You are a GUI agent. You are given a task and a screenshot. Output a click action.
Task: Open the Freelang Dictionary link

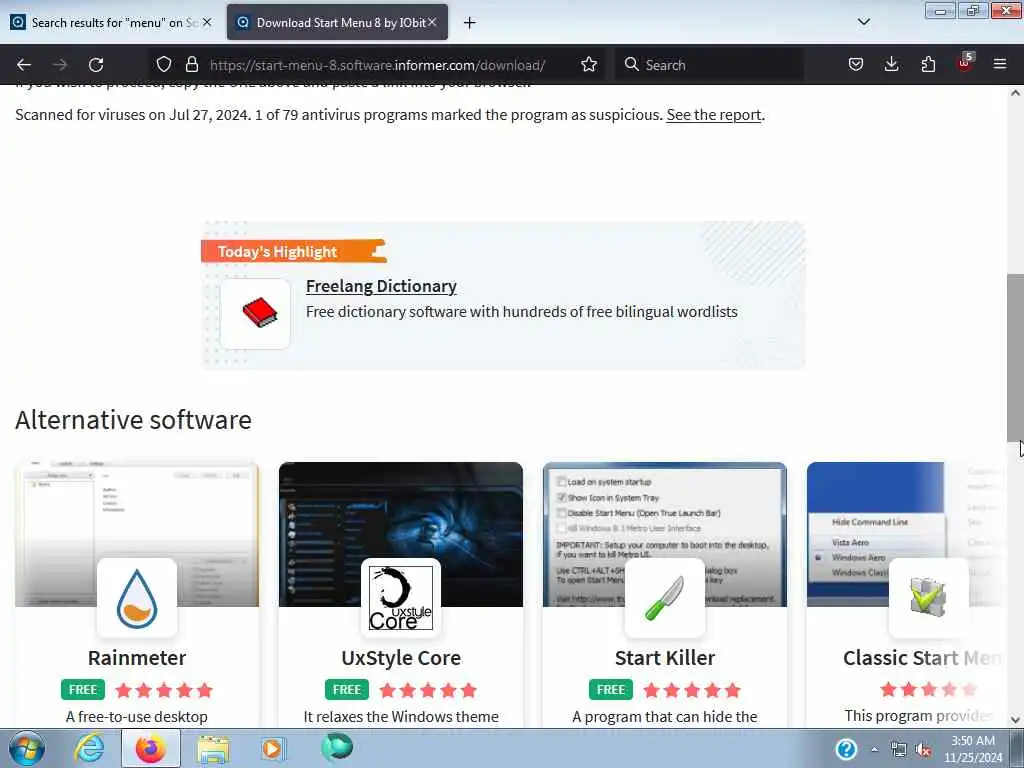coord(381,286)
